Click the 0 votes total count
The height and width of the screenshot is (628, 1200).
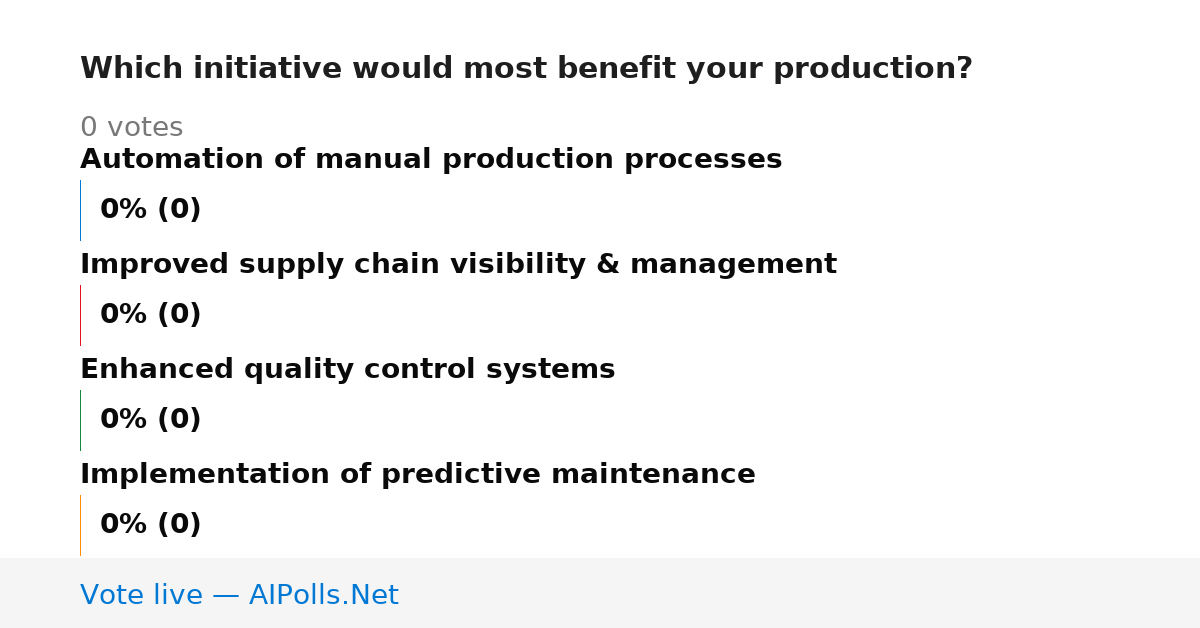(x=131, y=128)
